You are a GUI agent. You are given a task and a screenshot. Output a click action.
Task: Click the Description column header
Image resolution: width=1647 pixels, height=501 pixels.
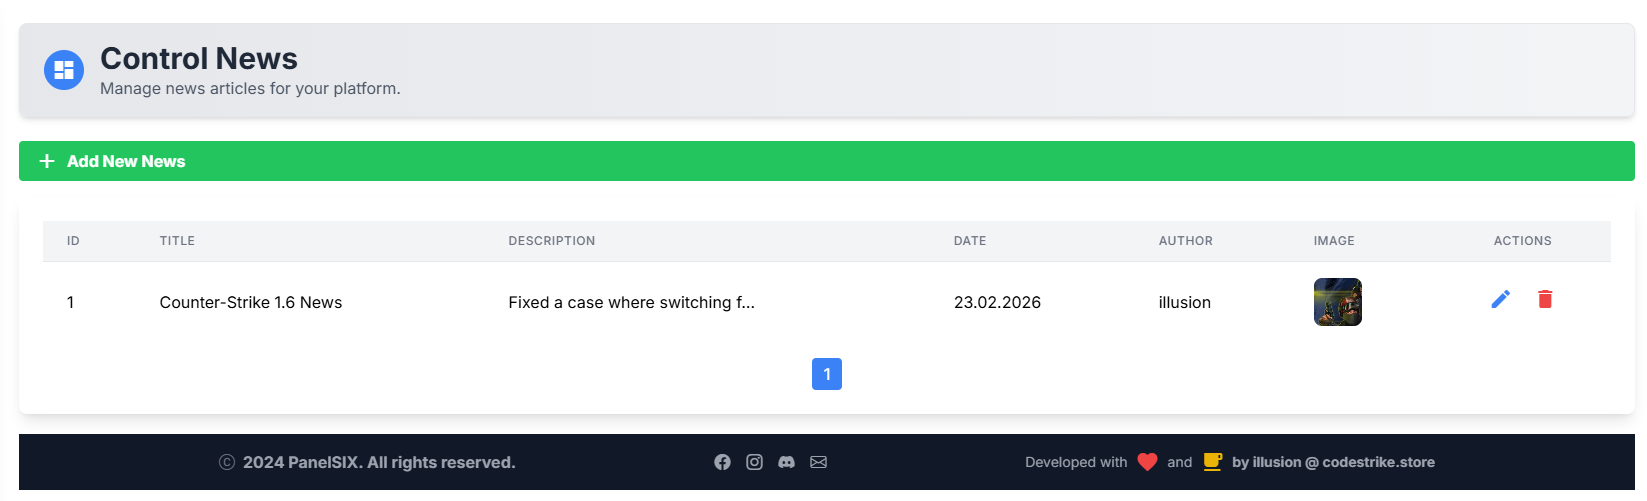coord(551,241)
